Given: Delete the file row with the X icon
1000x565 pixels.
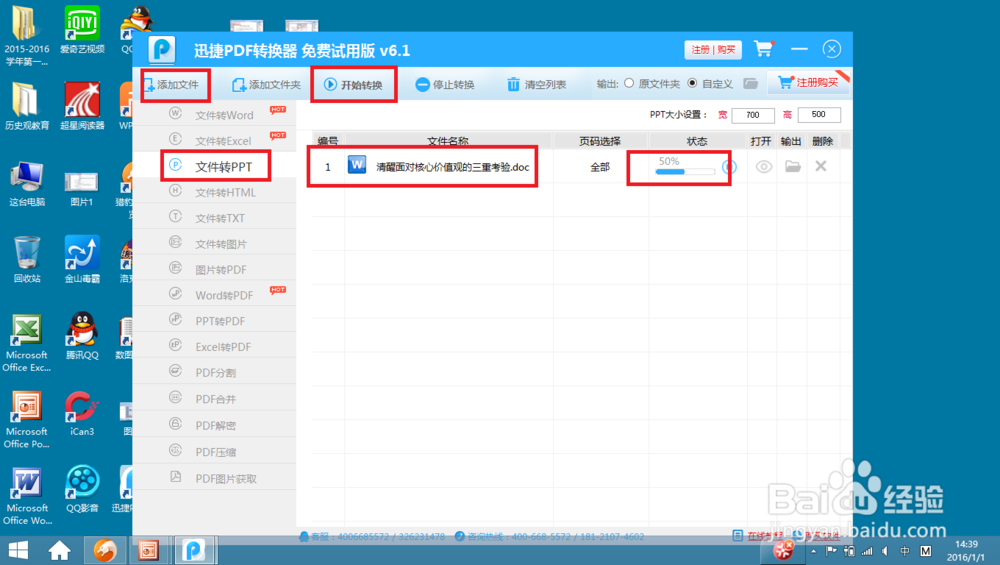Looking at the screenshot, I should pos(821,166).
